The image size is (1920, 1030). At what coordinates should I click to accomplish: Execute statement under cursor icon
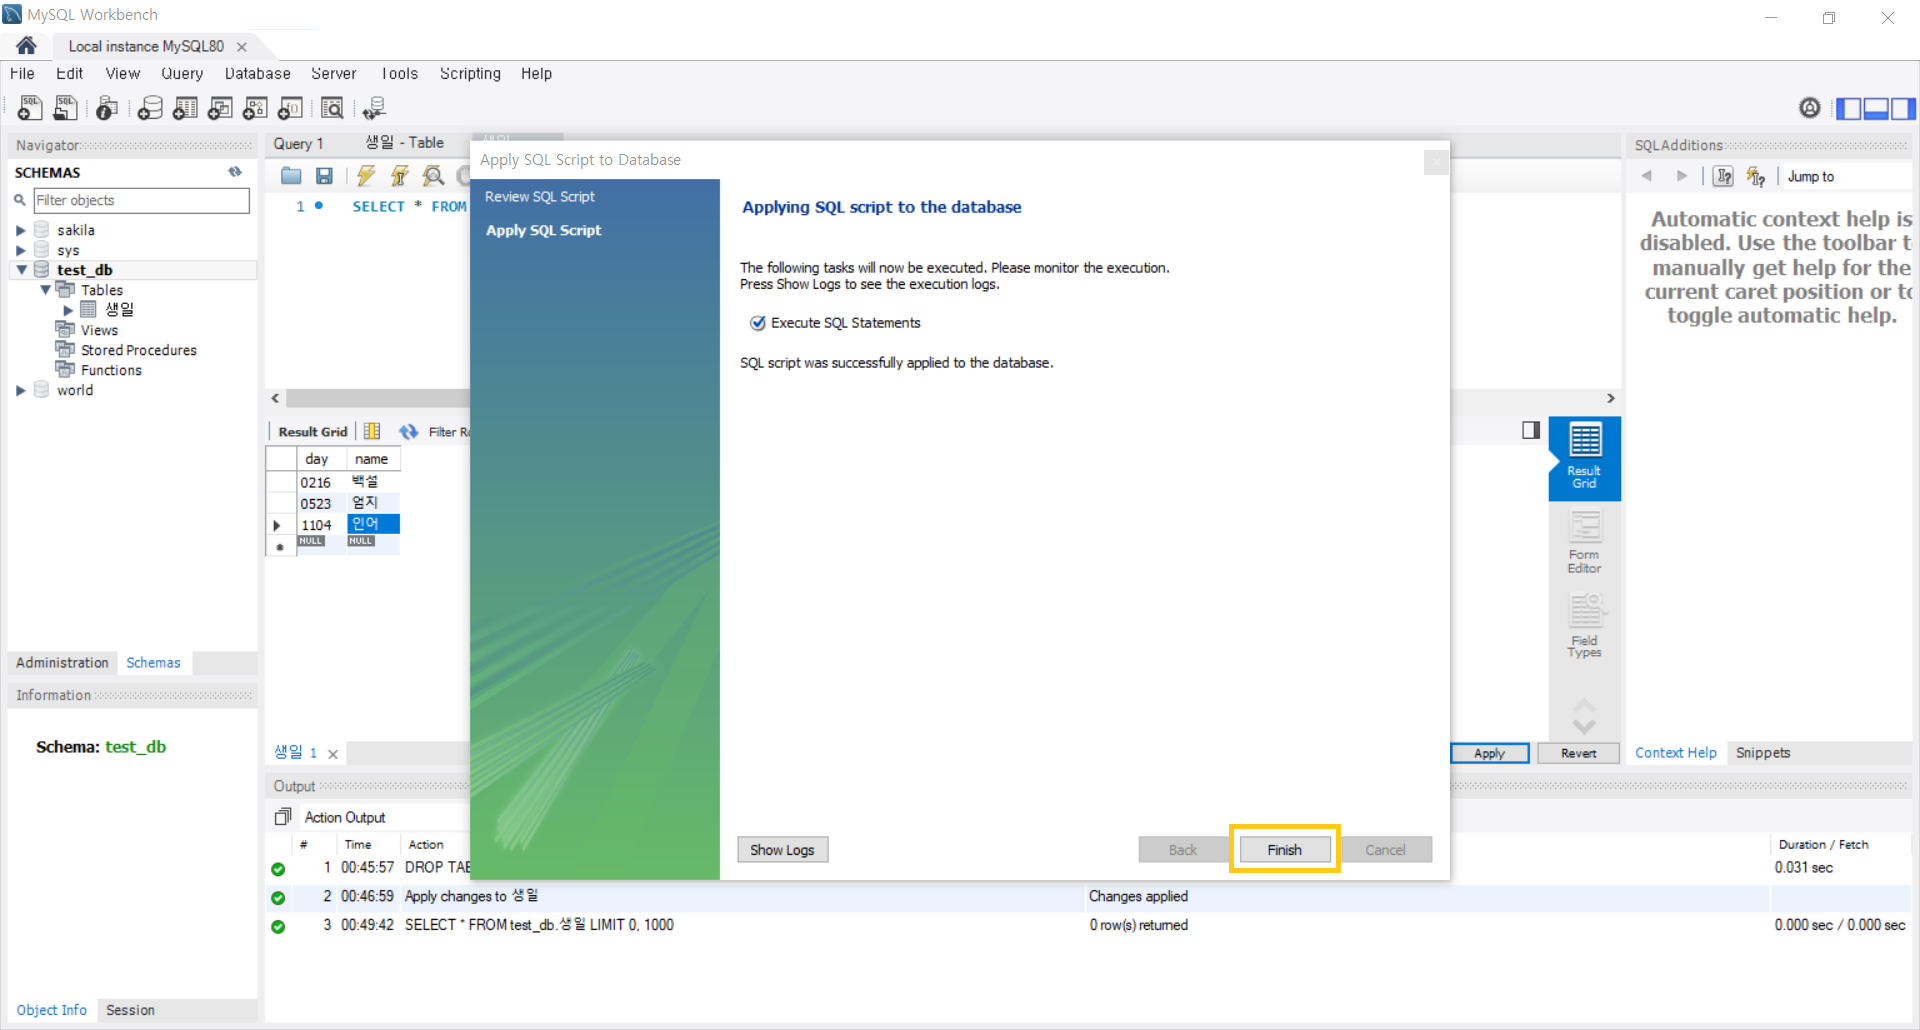pos(400,176)
